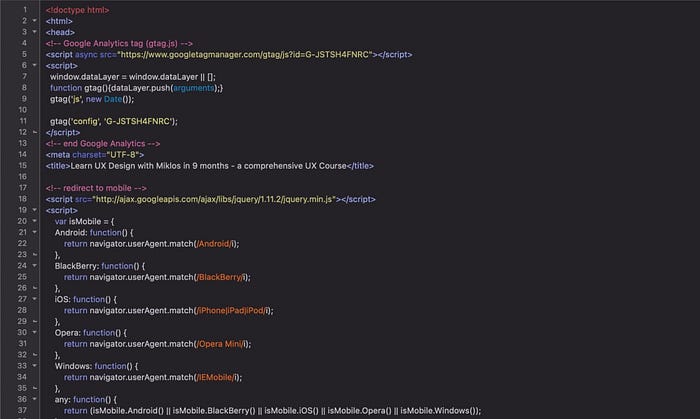Viewport: 700px width, 419px height.
Task: Click the 'arguments' keyword in gtag function
Action: 194,88
